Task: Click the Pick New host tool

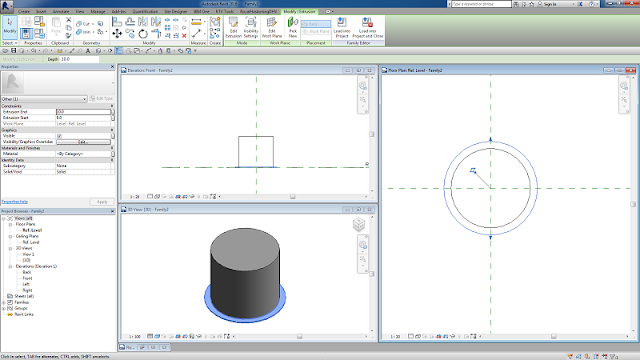Action: (x=293, y=28)
